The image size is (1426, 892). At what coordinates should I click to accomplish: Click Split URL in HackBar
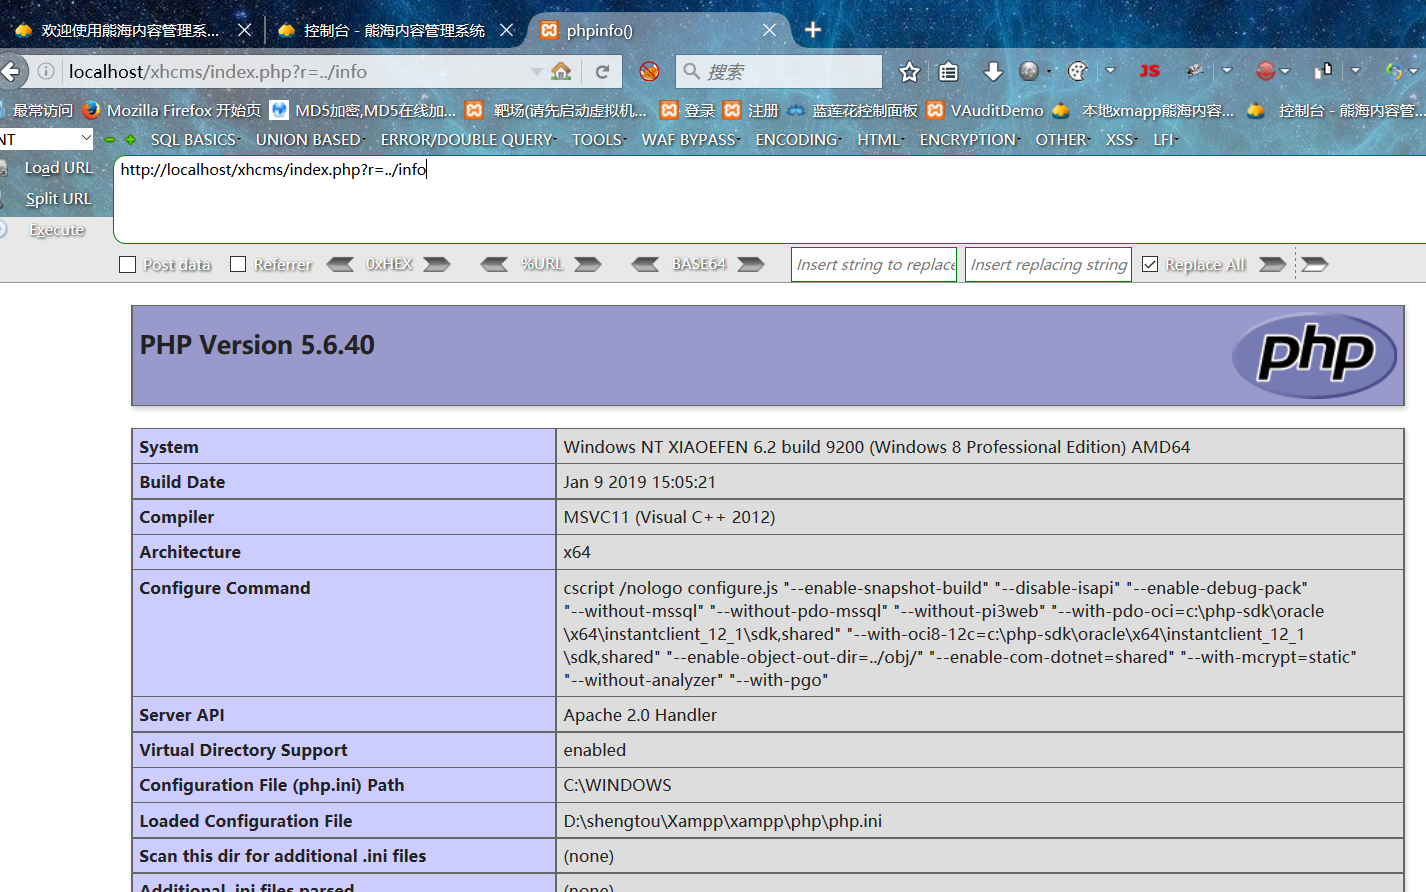[58, 198]
